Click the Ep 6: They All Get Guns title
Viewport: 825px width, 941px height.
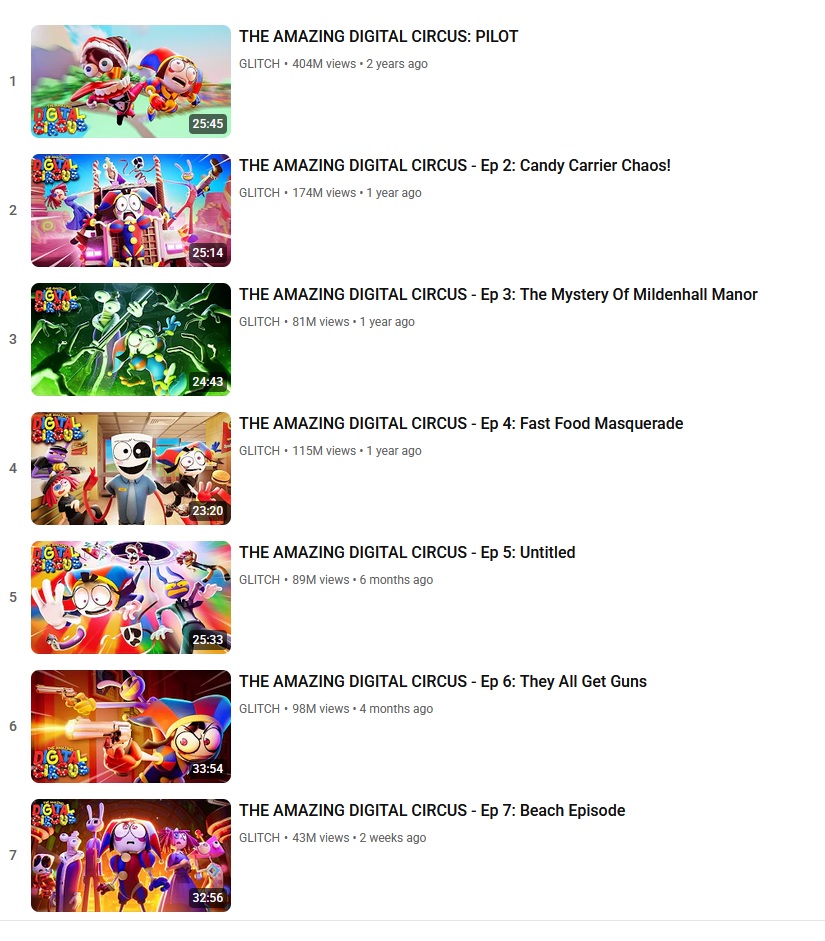(x=443, y=682)
